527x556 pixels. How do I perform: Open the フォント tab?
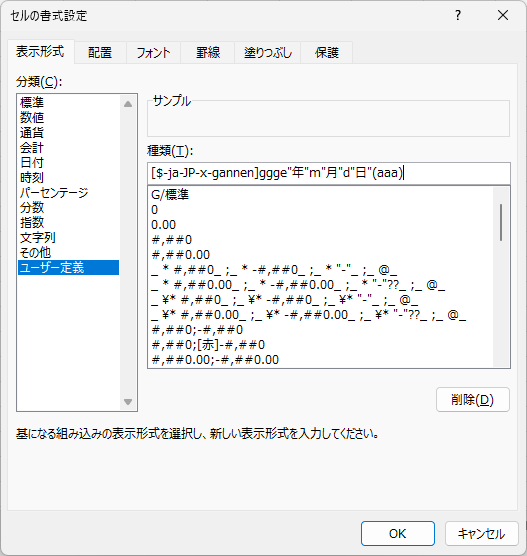[x=153, y=52]
